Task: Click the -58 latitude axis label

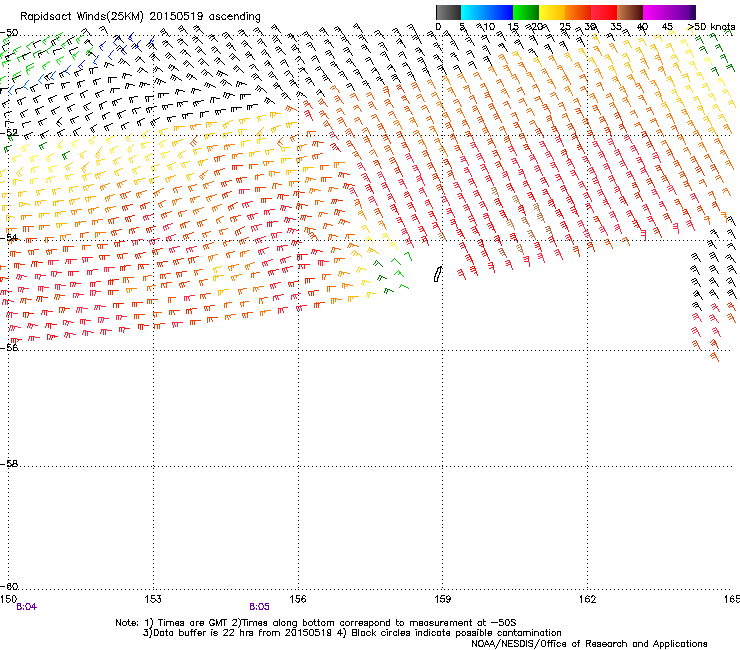Action: pyautogui.click(x=10, y=464)
